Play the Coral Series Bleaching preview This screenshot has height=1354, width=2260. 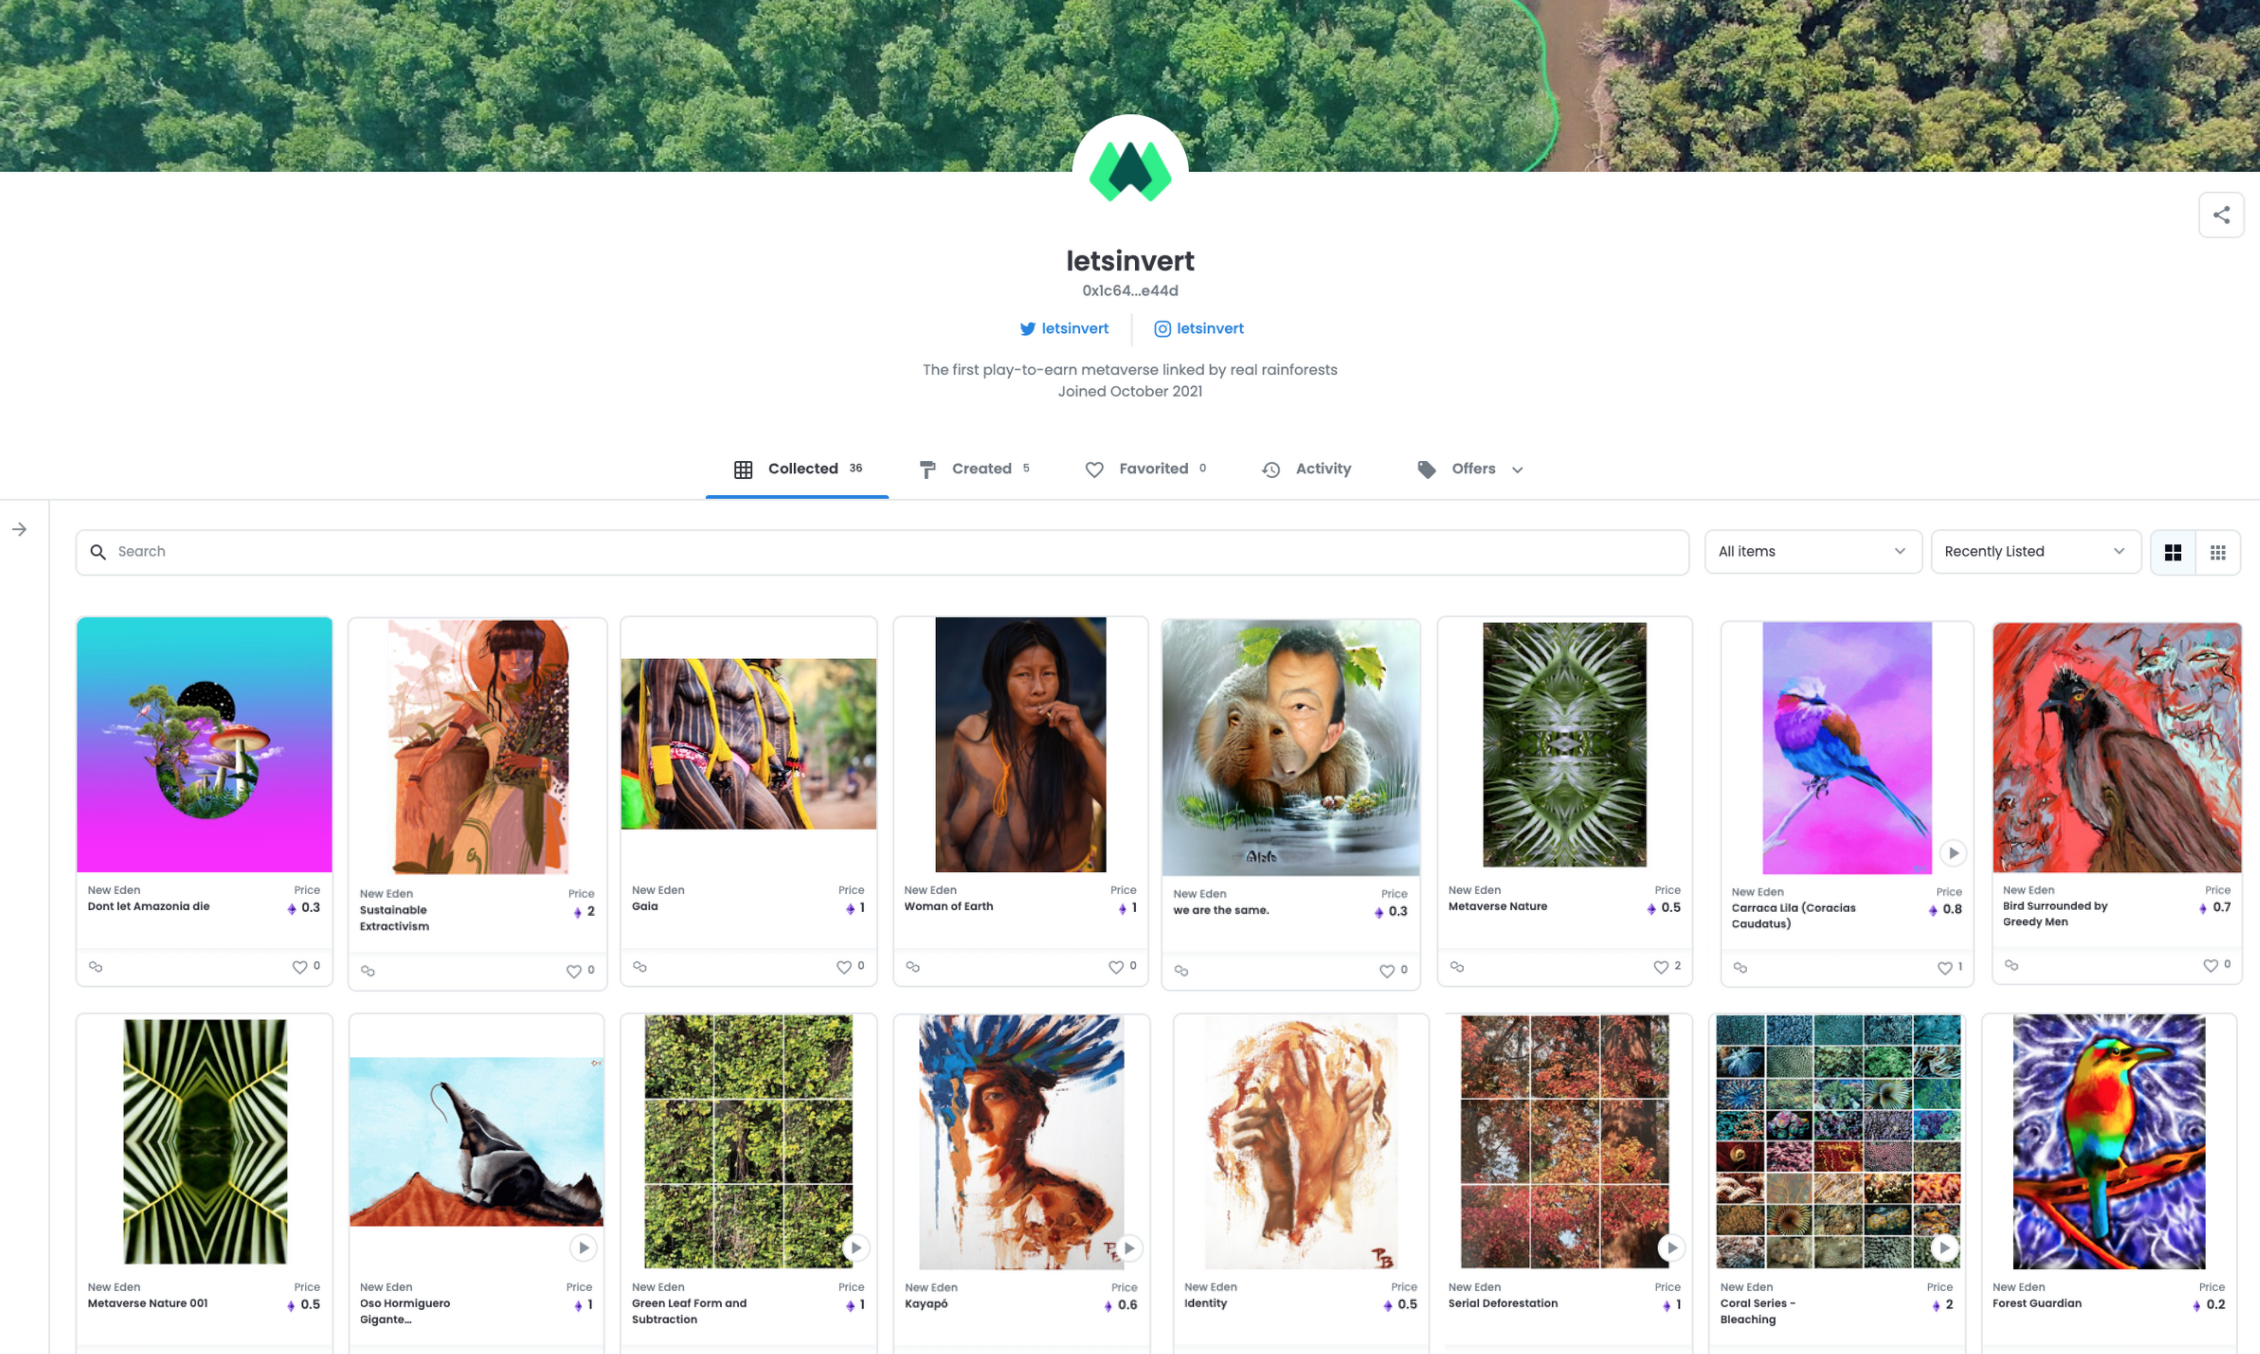point(1943,1247)
